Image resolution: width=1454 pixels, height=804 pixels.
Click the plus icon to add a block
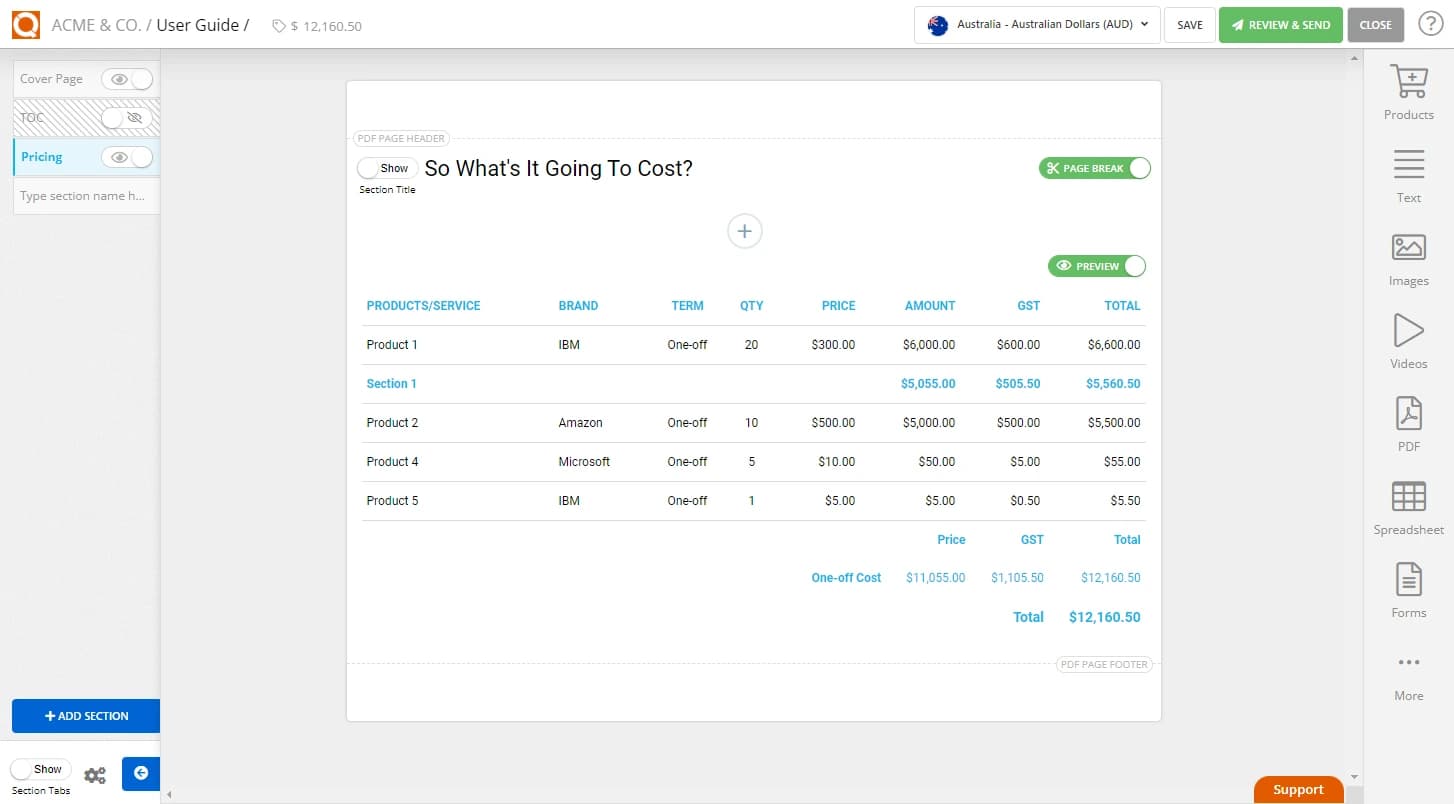click(x=744, y=231)
